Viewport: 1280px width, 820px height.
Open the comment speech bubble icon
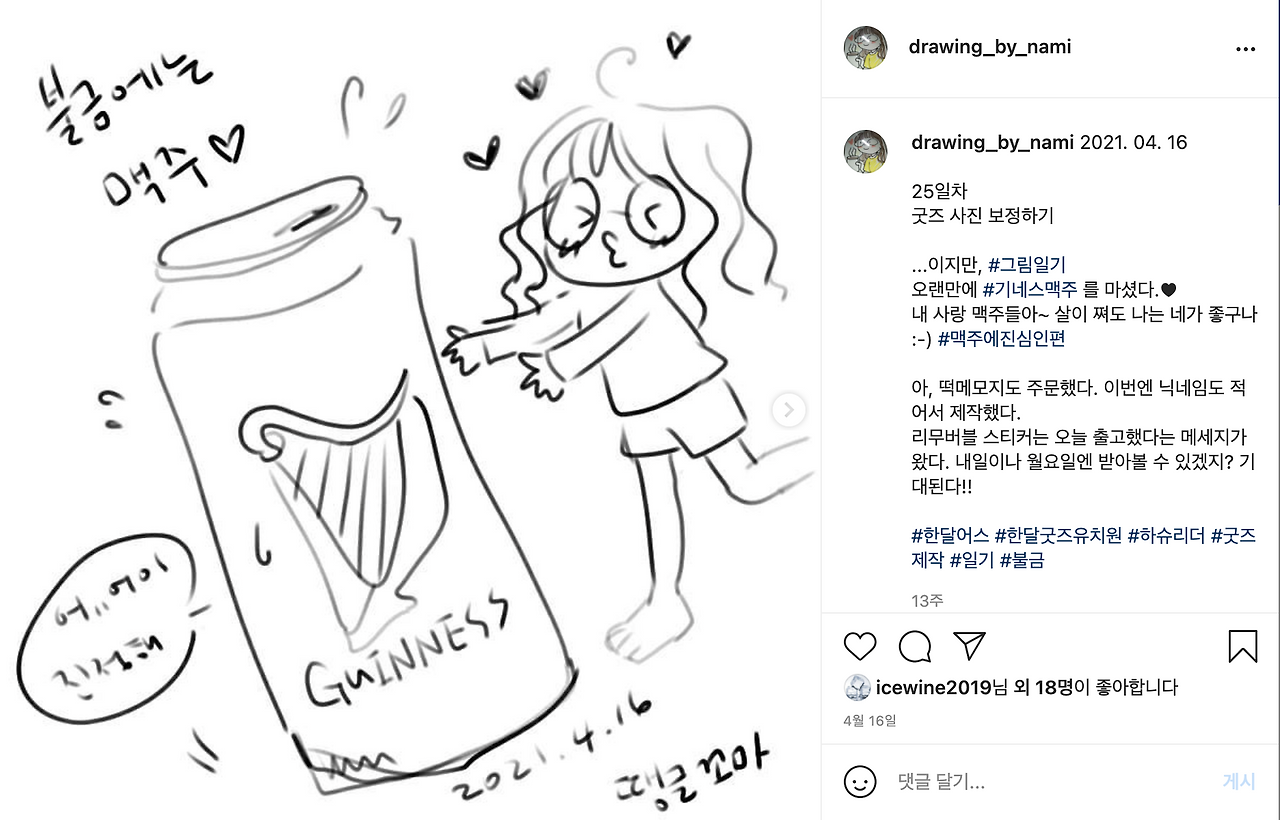pos(915,646)
